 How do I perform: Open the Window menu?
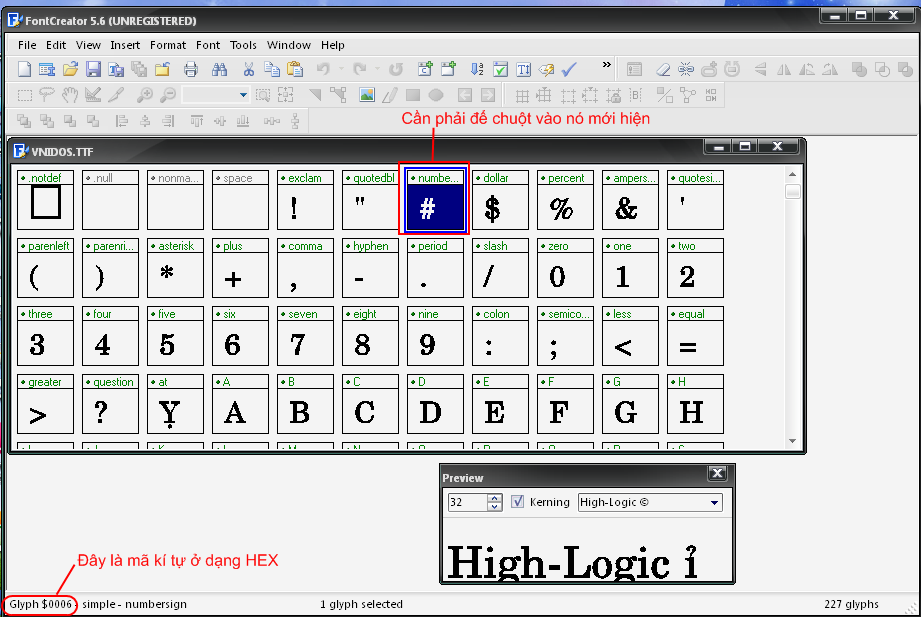pos(288,45)
